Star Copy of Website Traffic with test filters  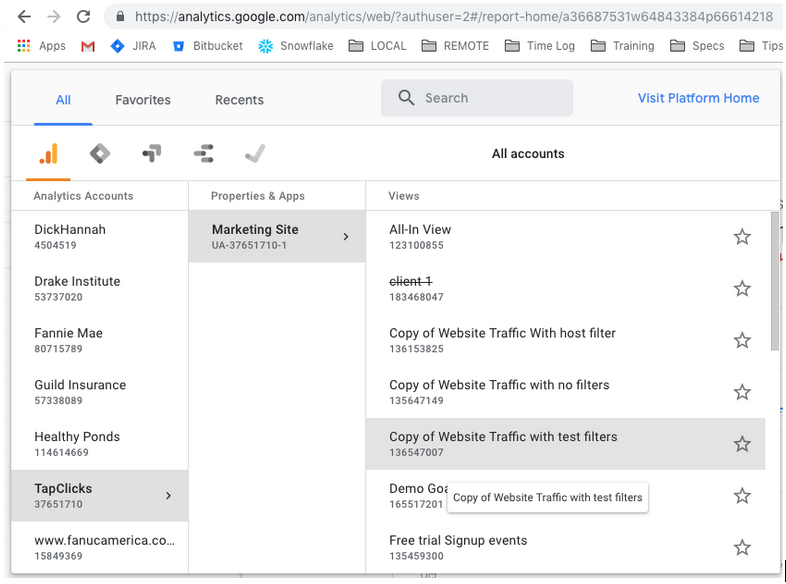[742, 444]
